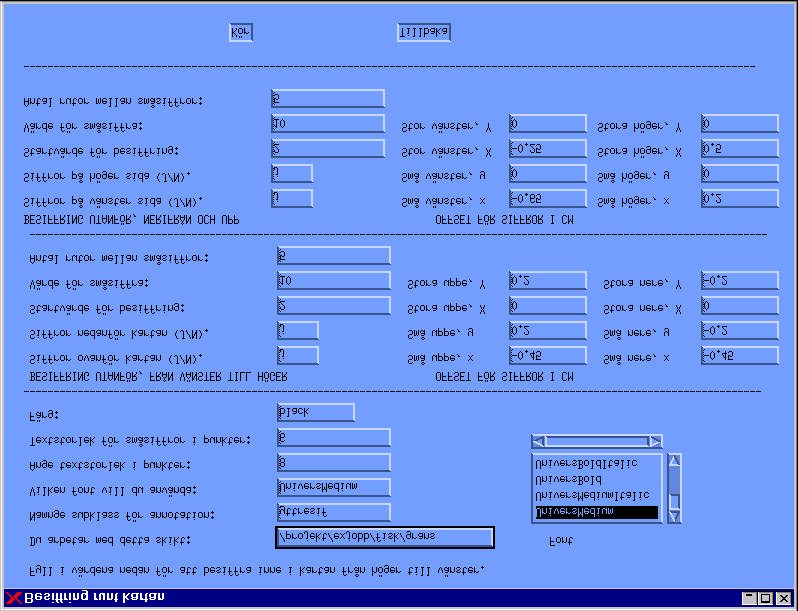Image resolution: width=798 pixels, height=611 pixels.
Task: Select UniversBold in the Font list
Action: 568,479
